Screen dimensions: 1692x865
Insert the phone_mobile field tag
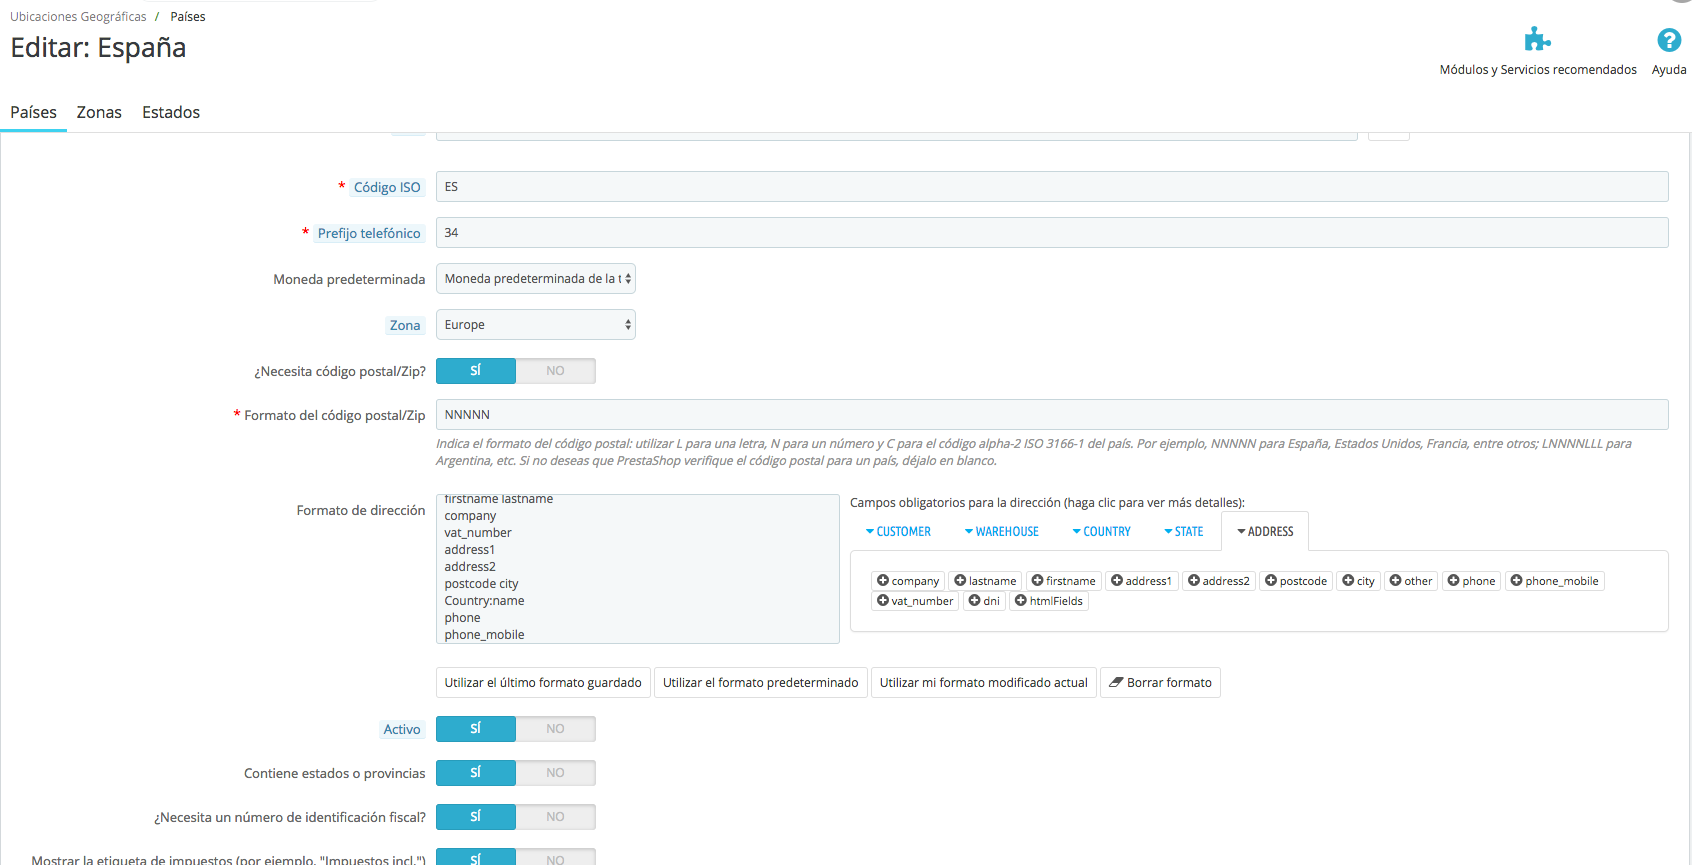point(1554,581)
